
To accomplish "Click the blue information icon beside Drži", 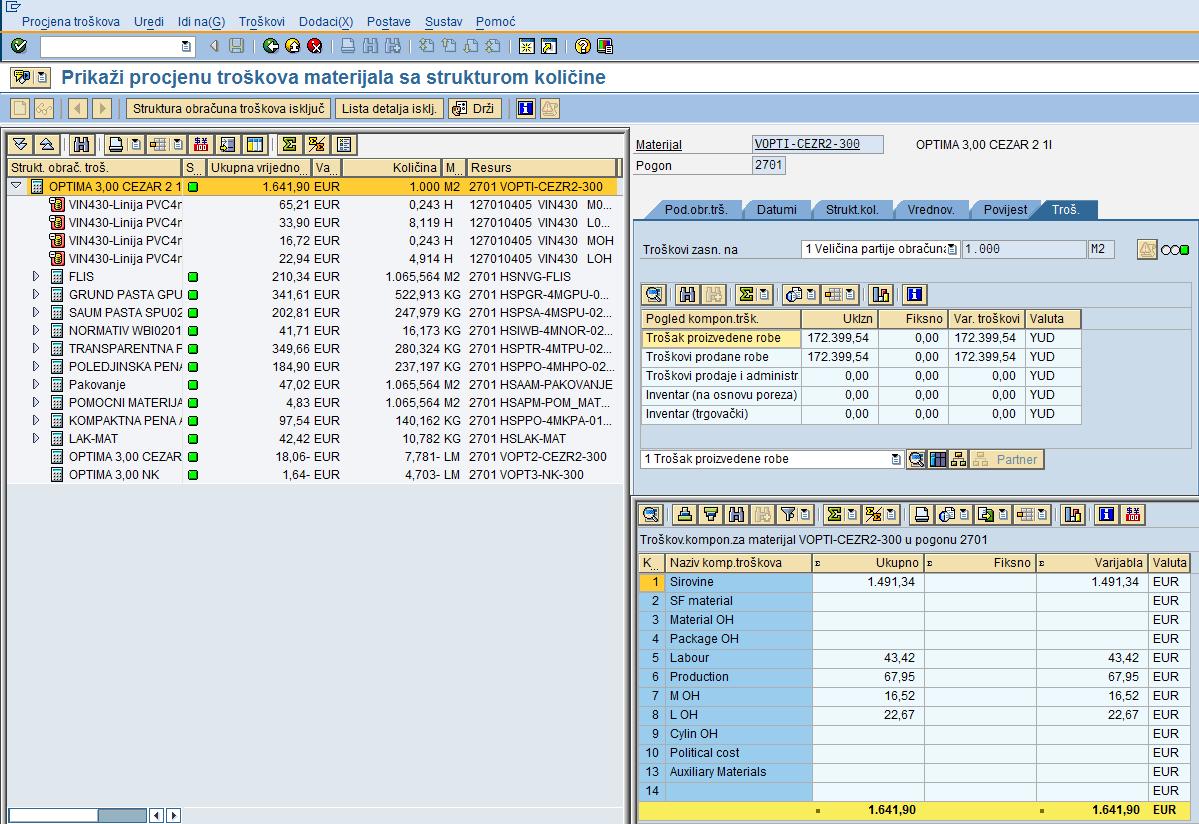I will point(525,109).
